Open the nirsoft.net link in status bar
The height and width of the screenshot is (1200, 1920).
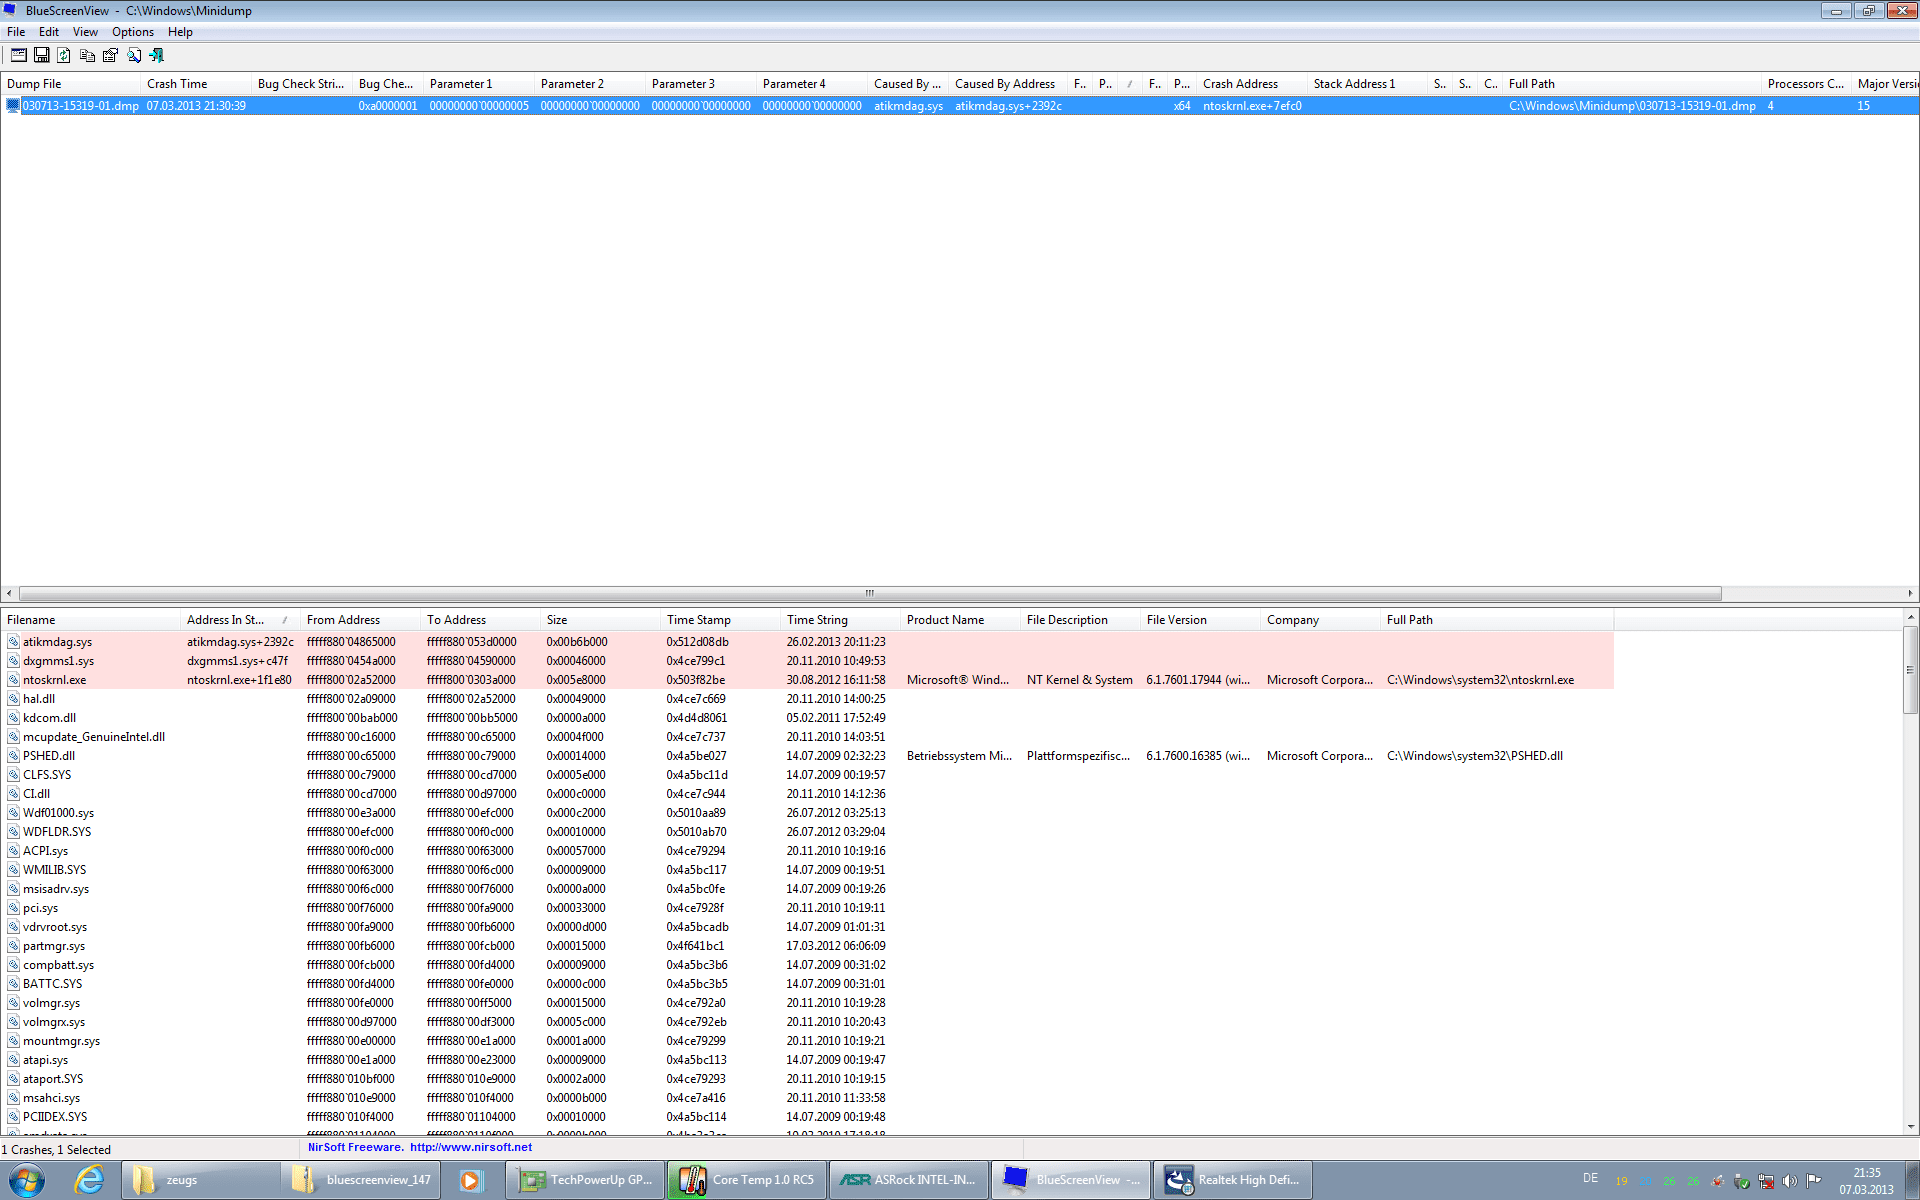[x=470, y=1147]
